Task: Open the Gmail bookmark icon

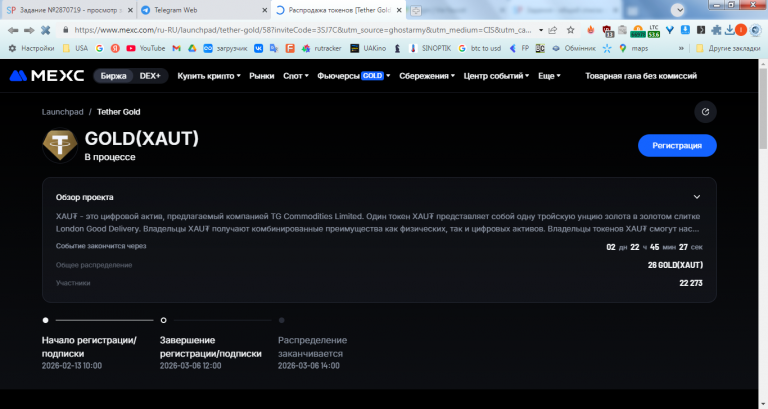Action: [177, 48]
